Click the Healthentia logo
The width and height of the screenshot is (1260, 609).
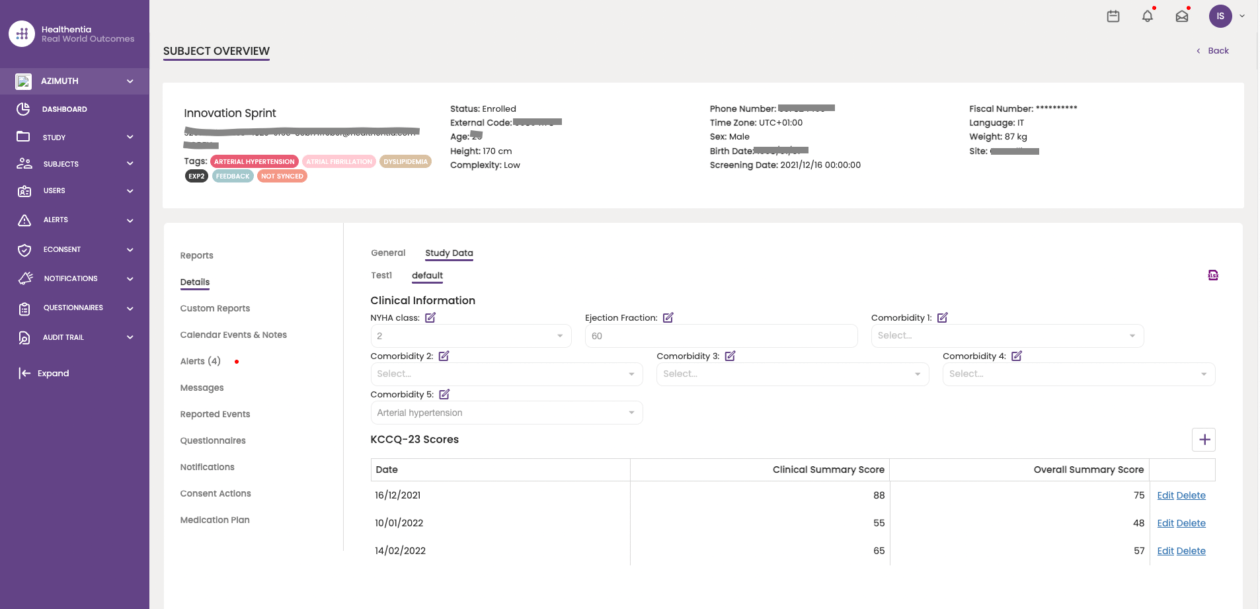22,33
